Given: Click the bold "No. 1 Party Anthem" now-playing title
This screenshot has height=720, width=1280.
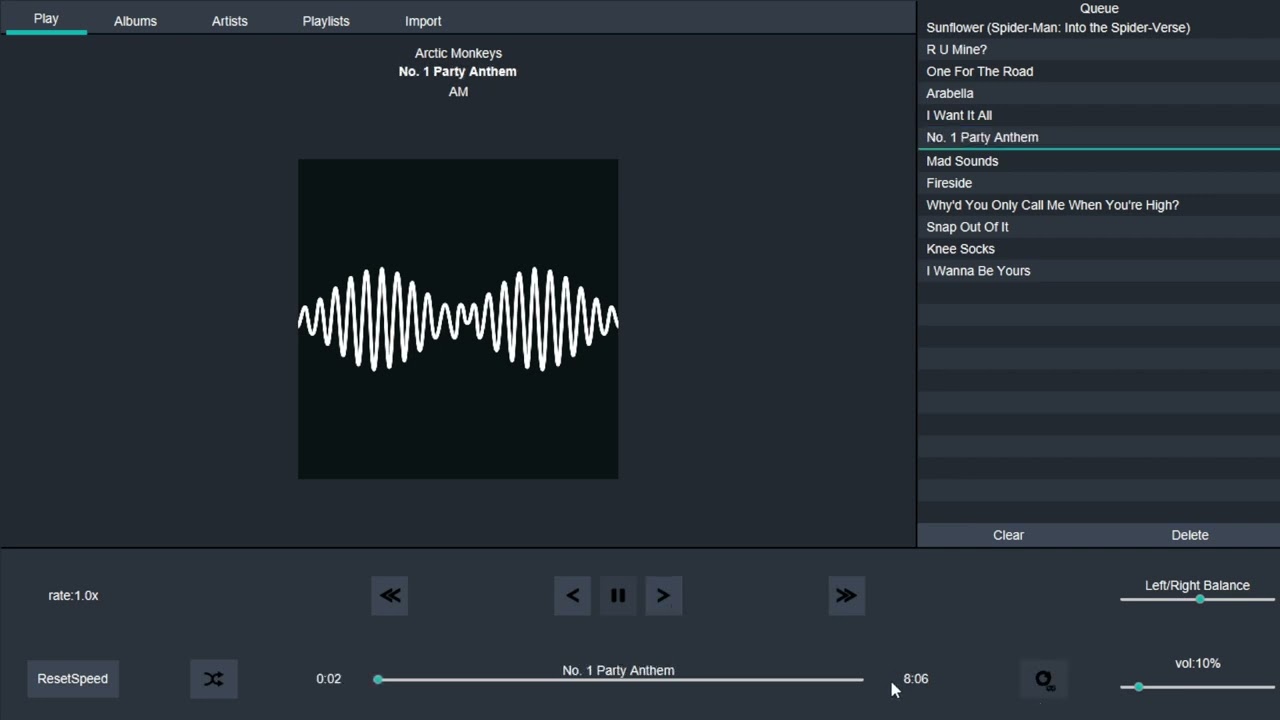Looking at the screenshot, I should 457,72.
